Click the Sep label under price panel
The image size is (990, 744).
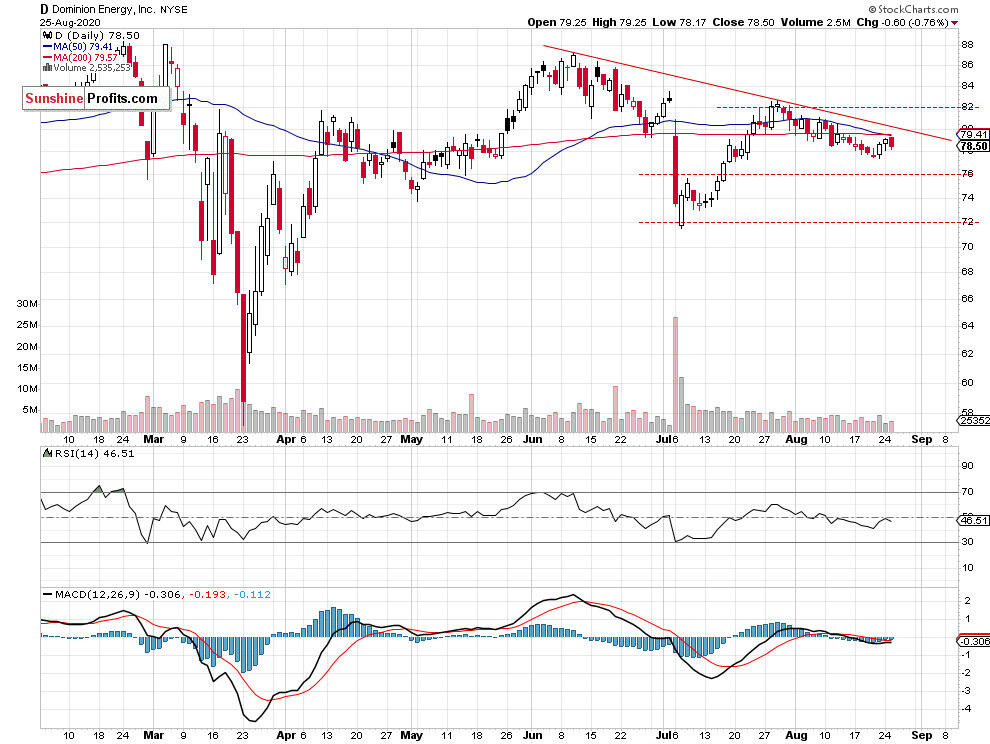tap(922, 439)
